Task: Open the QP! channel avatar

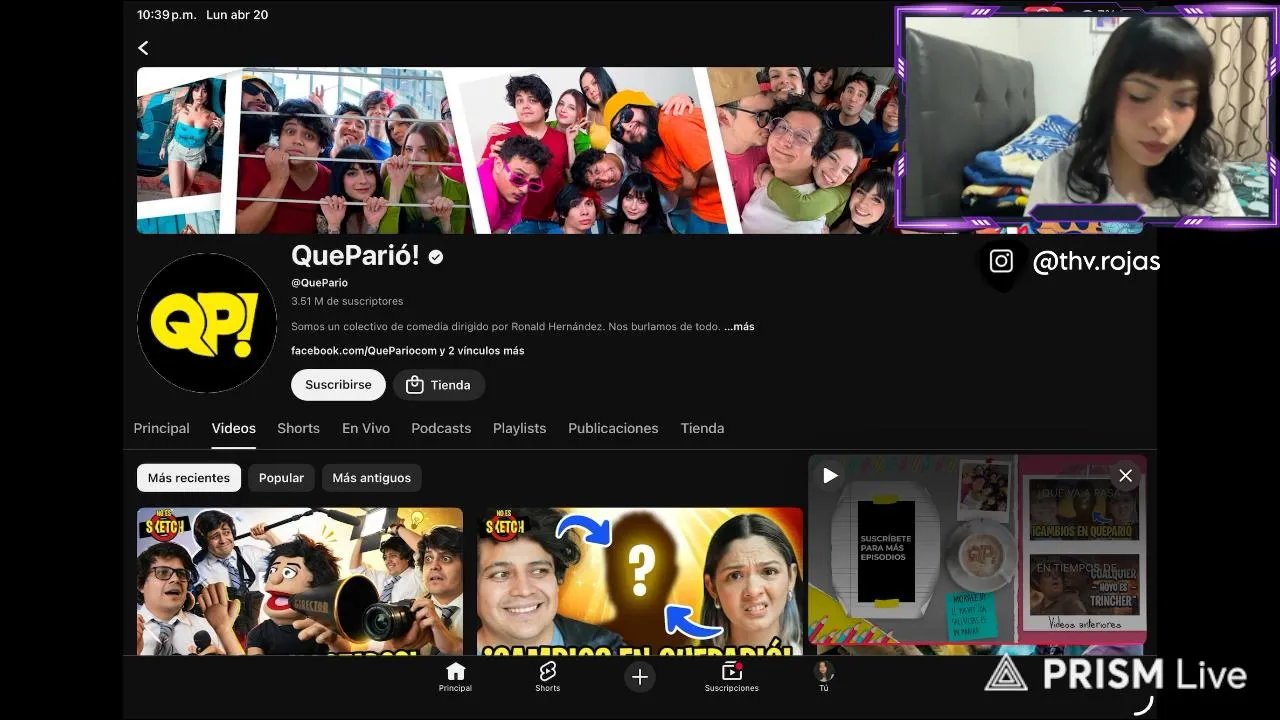Action: pos(207,323)
